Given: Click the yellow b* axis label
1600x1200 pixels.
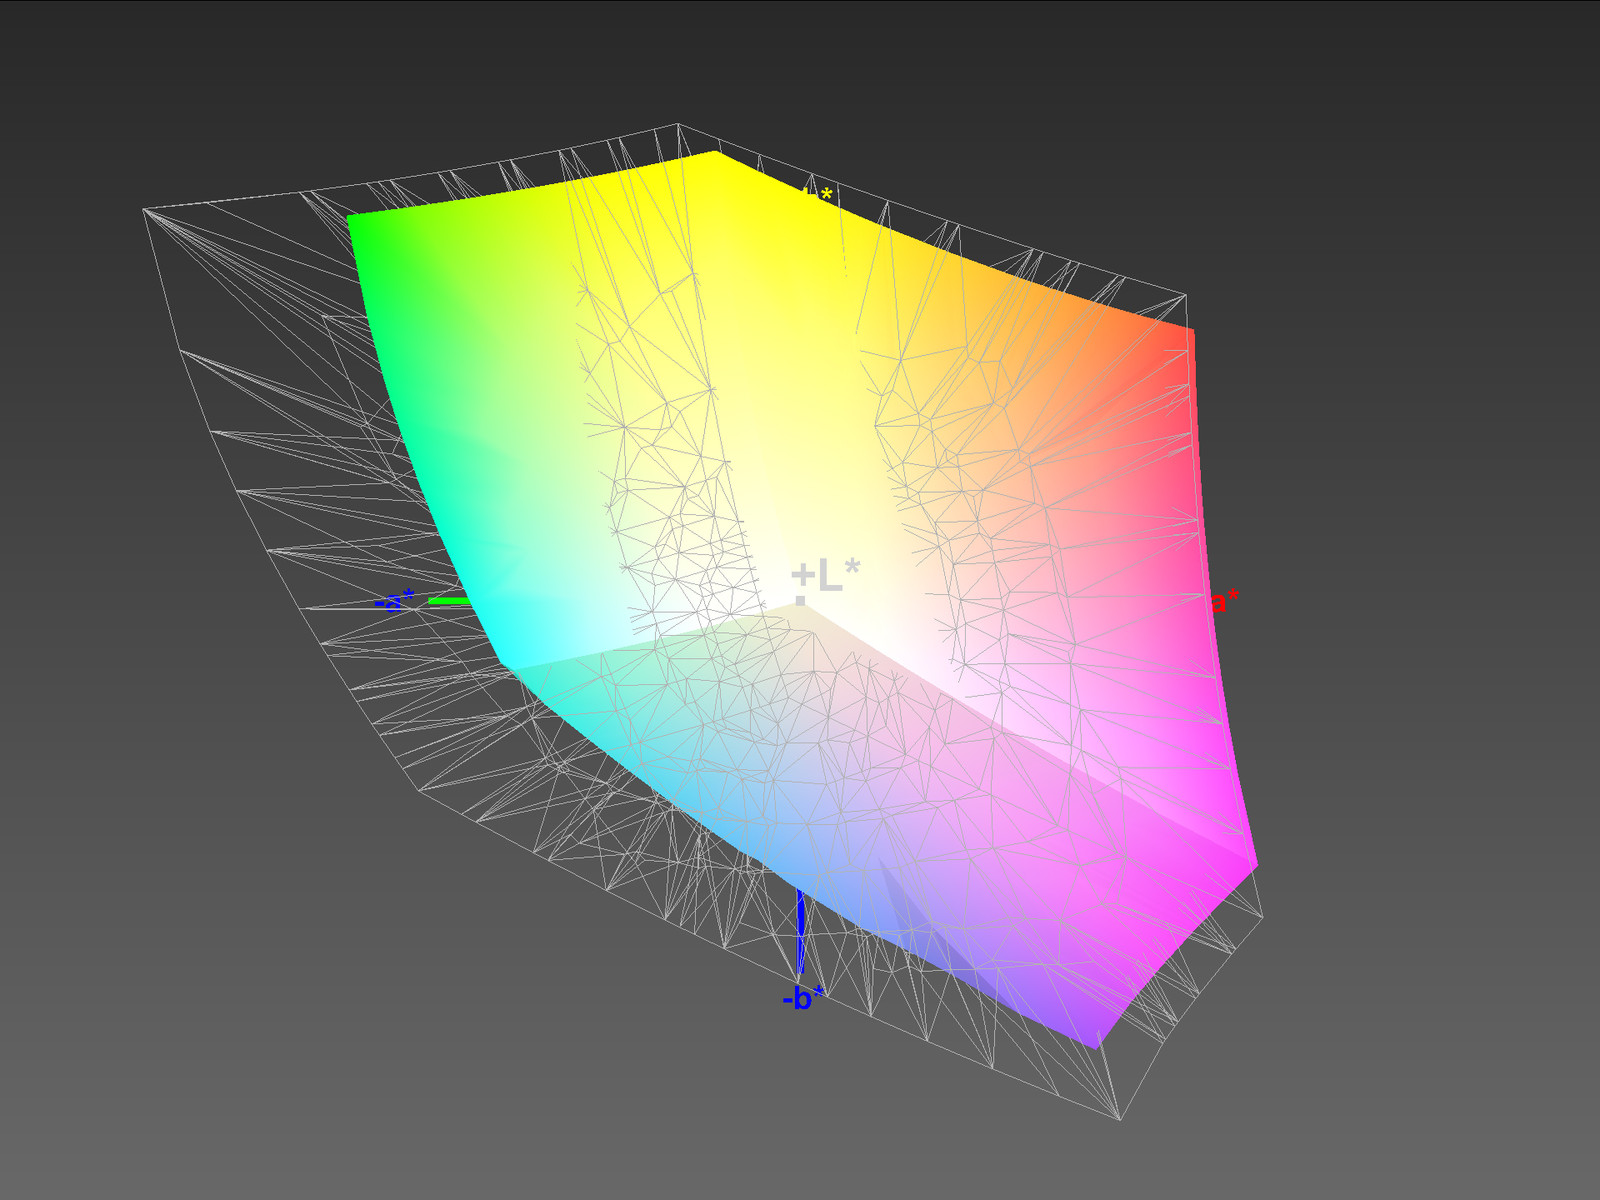Looking at the screenshot, I should [x=818, y=195].
